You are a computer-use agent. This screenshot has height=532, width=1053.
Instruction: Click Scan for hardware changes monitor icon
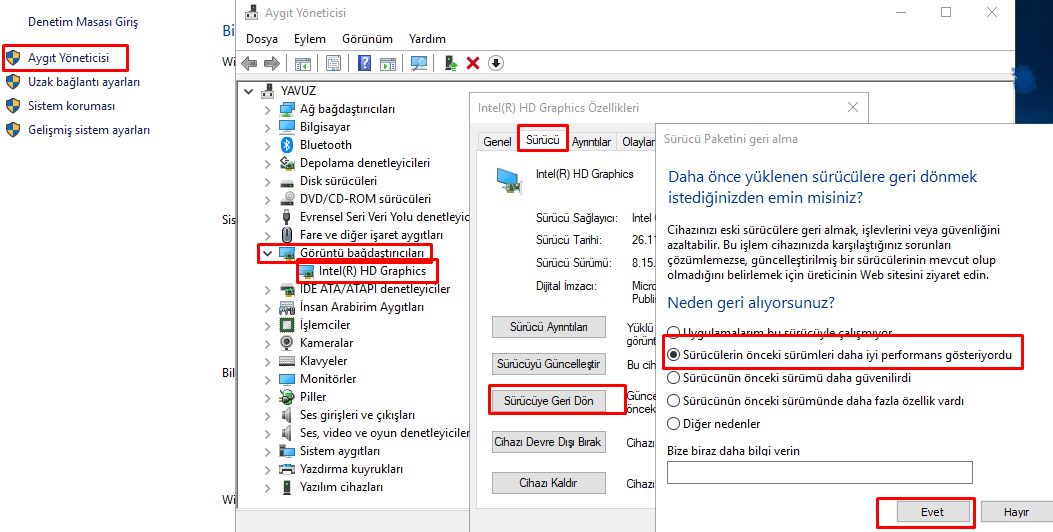tap(419, 63)
